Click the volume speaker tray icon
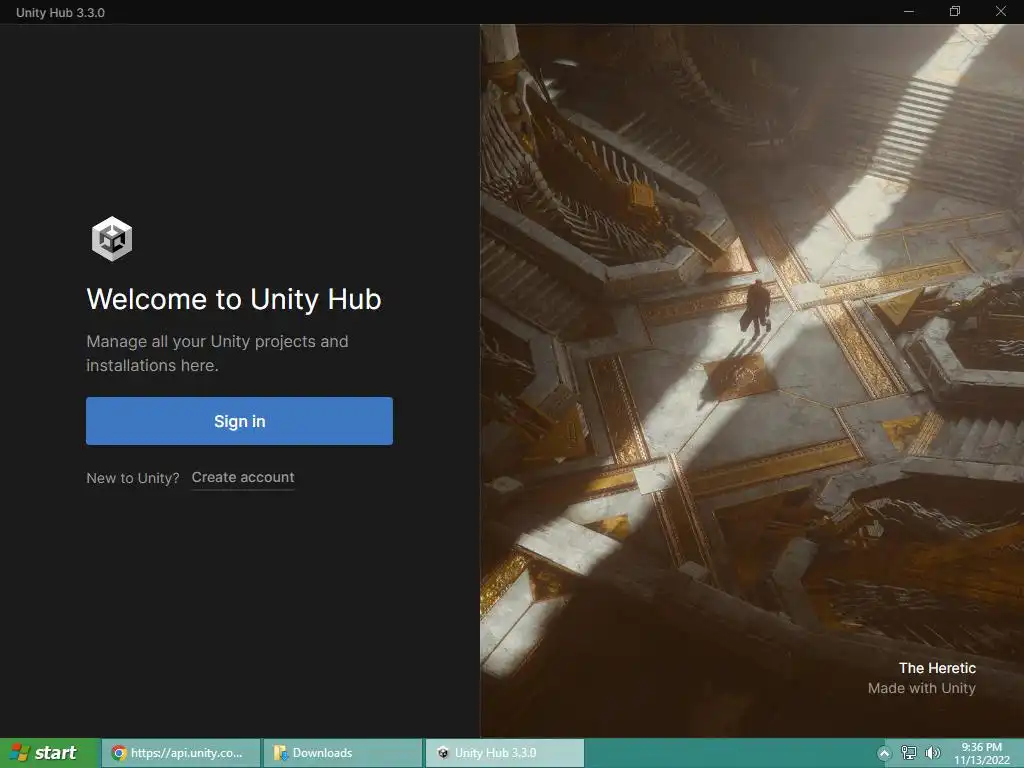Viewport: 1024px width, 768px height. 933,753
